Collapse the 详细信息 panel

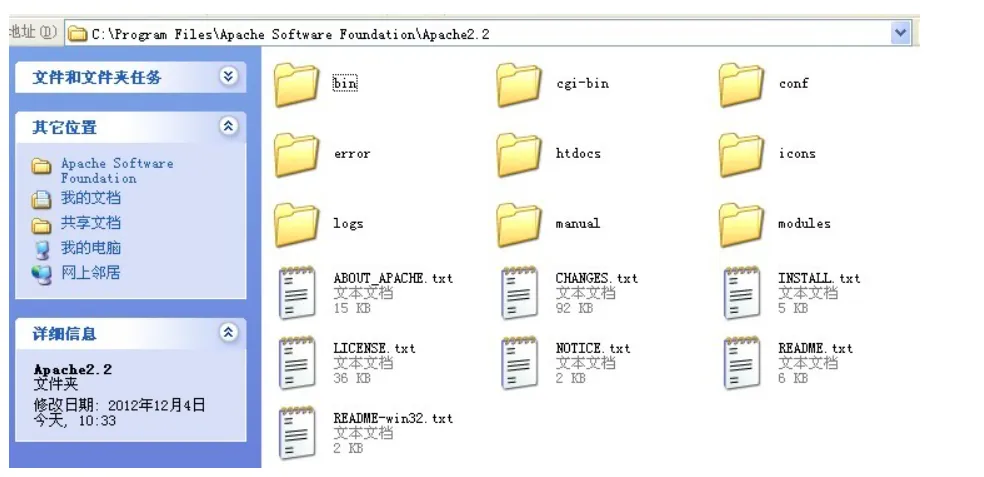click(x=228, y=332)
